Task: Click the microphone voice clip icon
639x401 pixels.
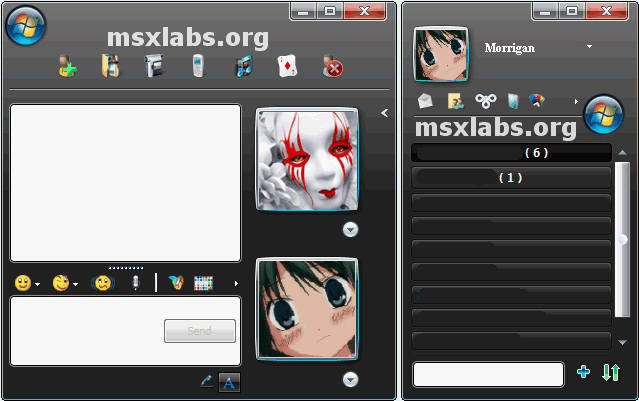Action: 136,283
